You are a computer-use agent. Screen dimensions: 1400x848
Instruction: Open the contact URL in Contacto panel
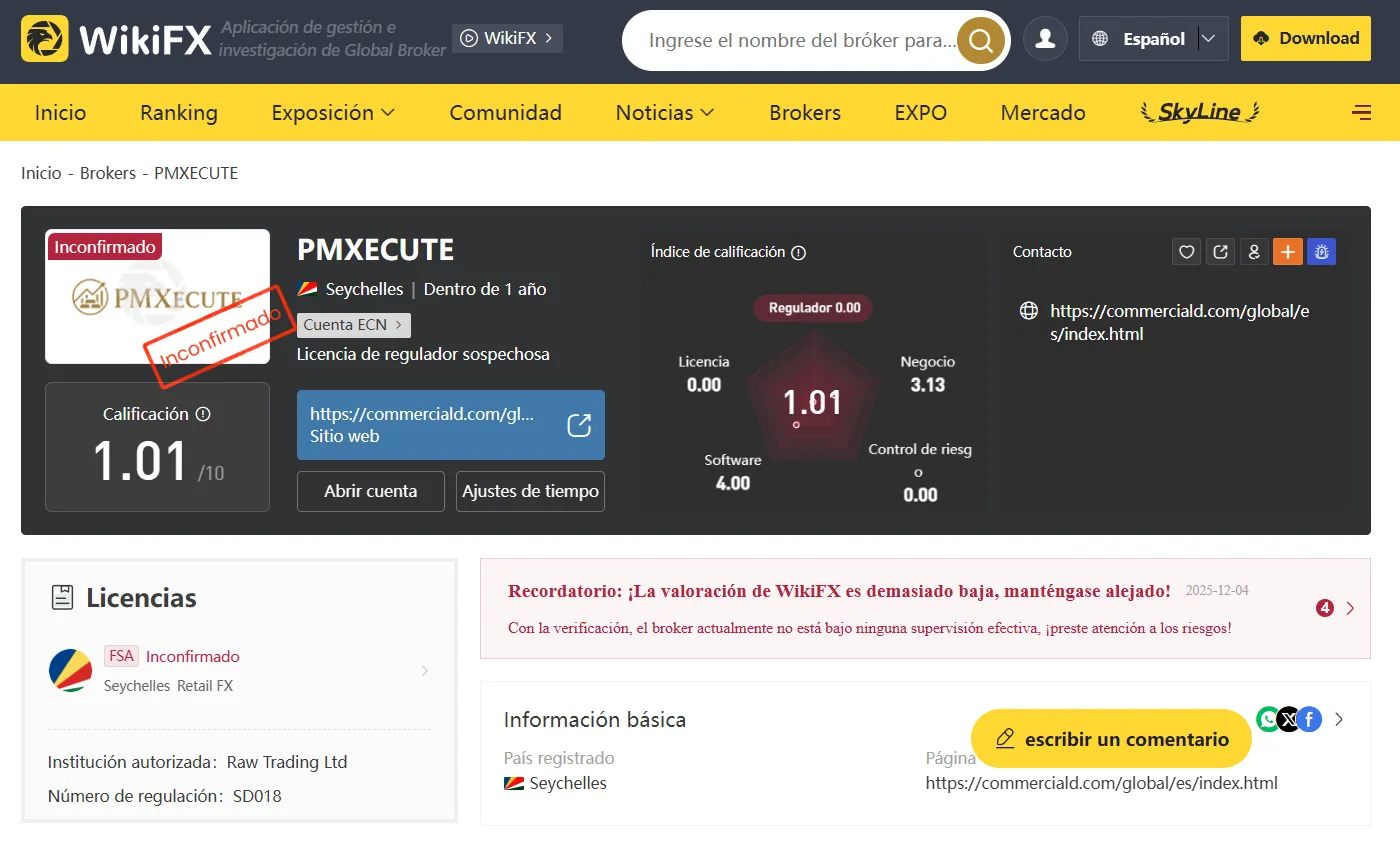click(1180, 323)
